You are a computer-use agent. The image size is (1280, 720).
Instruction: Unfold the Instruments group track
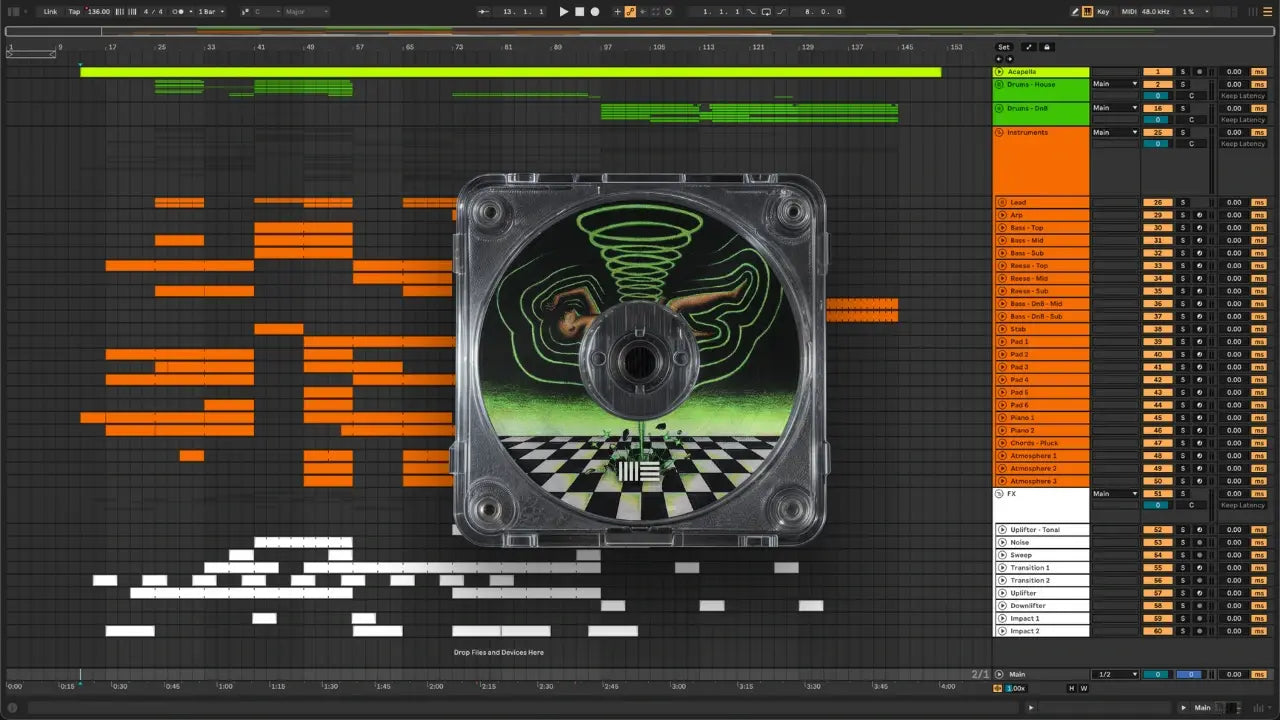pos(1000,132)
